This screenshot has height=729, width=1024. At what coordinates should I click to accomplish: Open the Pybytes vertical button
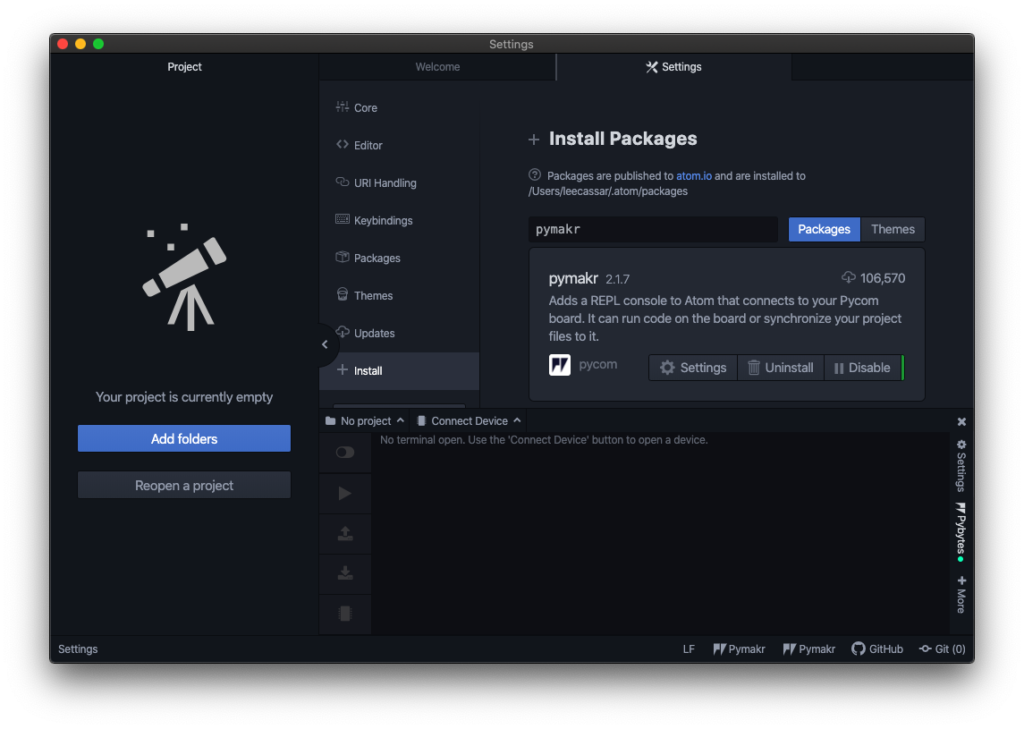pyautogui.click(x=961, y=532)
